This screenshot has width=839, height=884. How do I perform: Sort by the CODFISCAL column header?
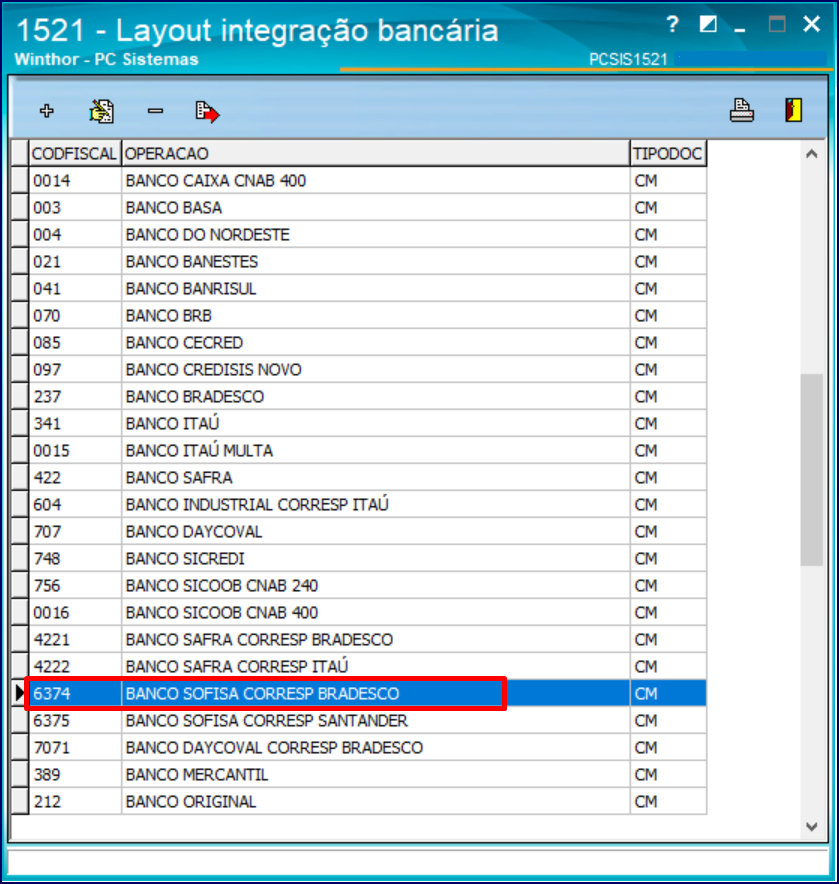[75, 153]
